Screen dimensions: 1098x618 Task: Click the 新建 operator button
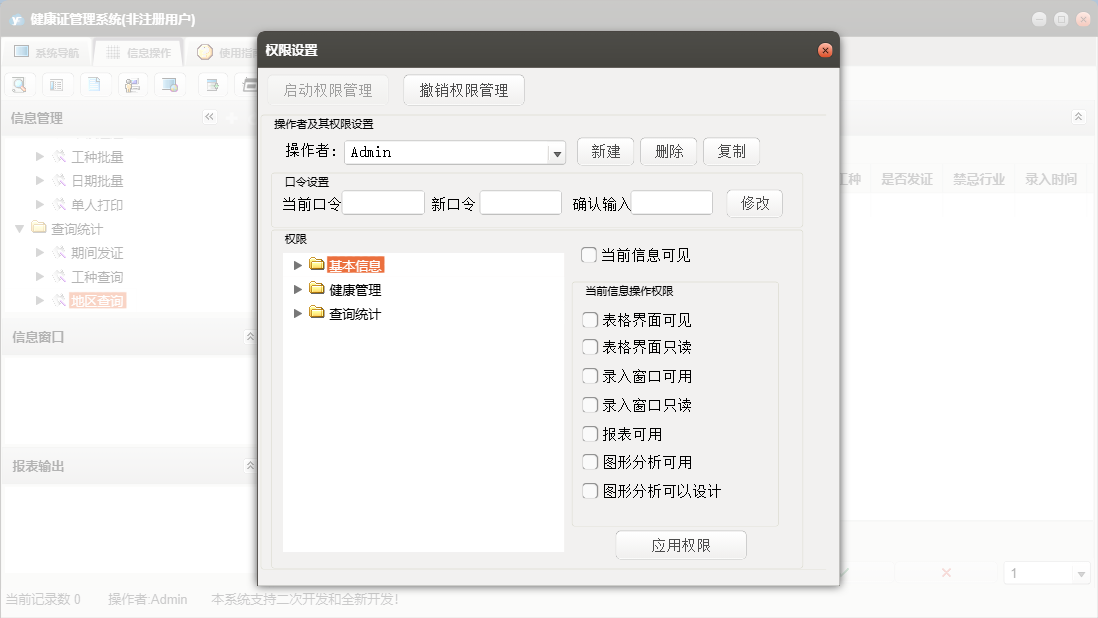(605, 152)
